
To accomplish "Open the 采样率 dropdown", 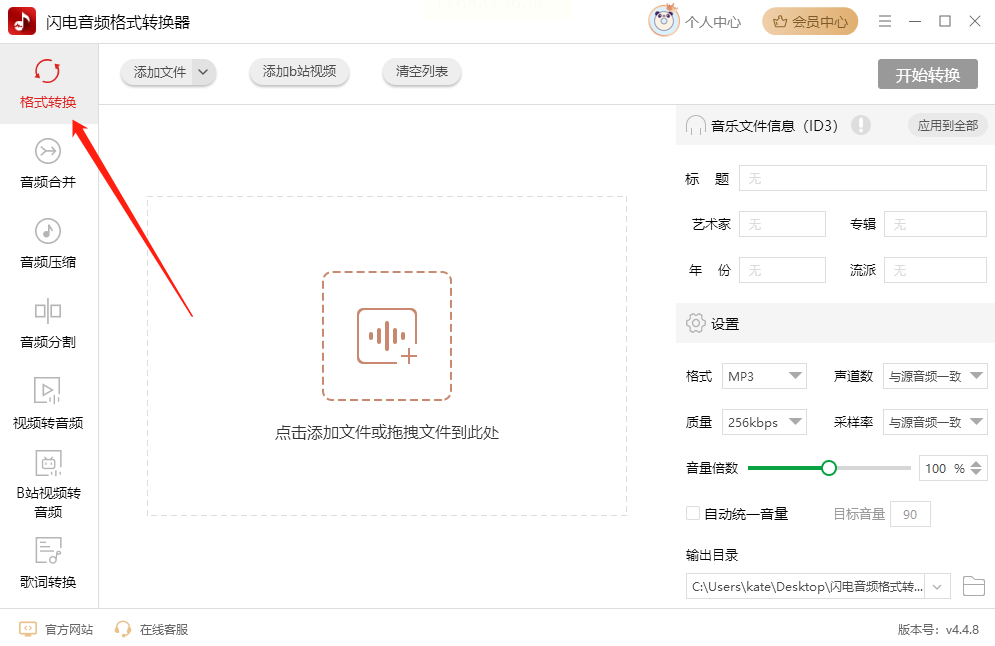I will point(935,422).
